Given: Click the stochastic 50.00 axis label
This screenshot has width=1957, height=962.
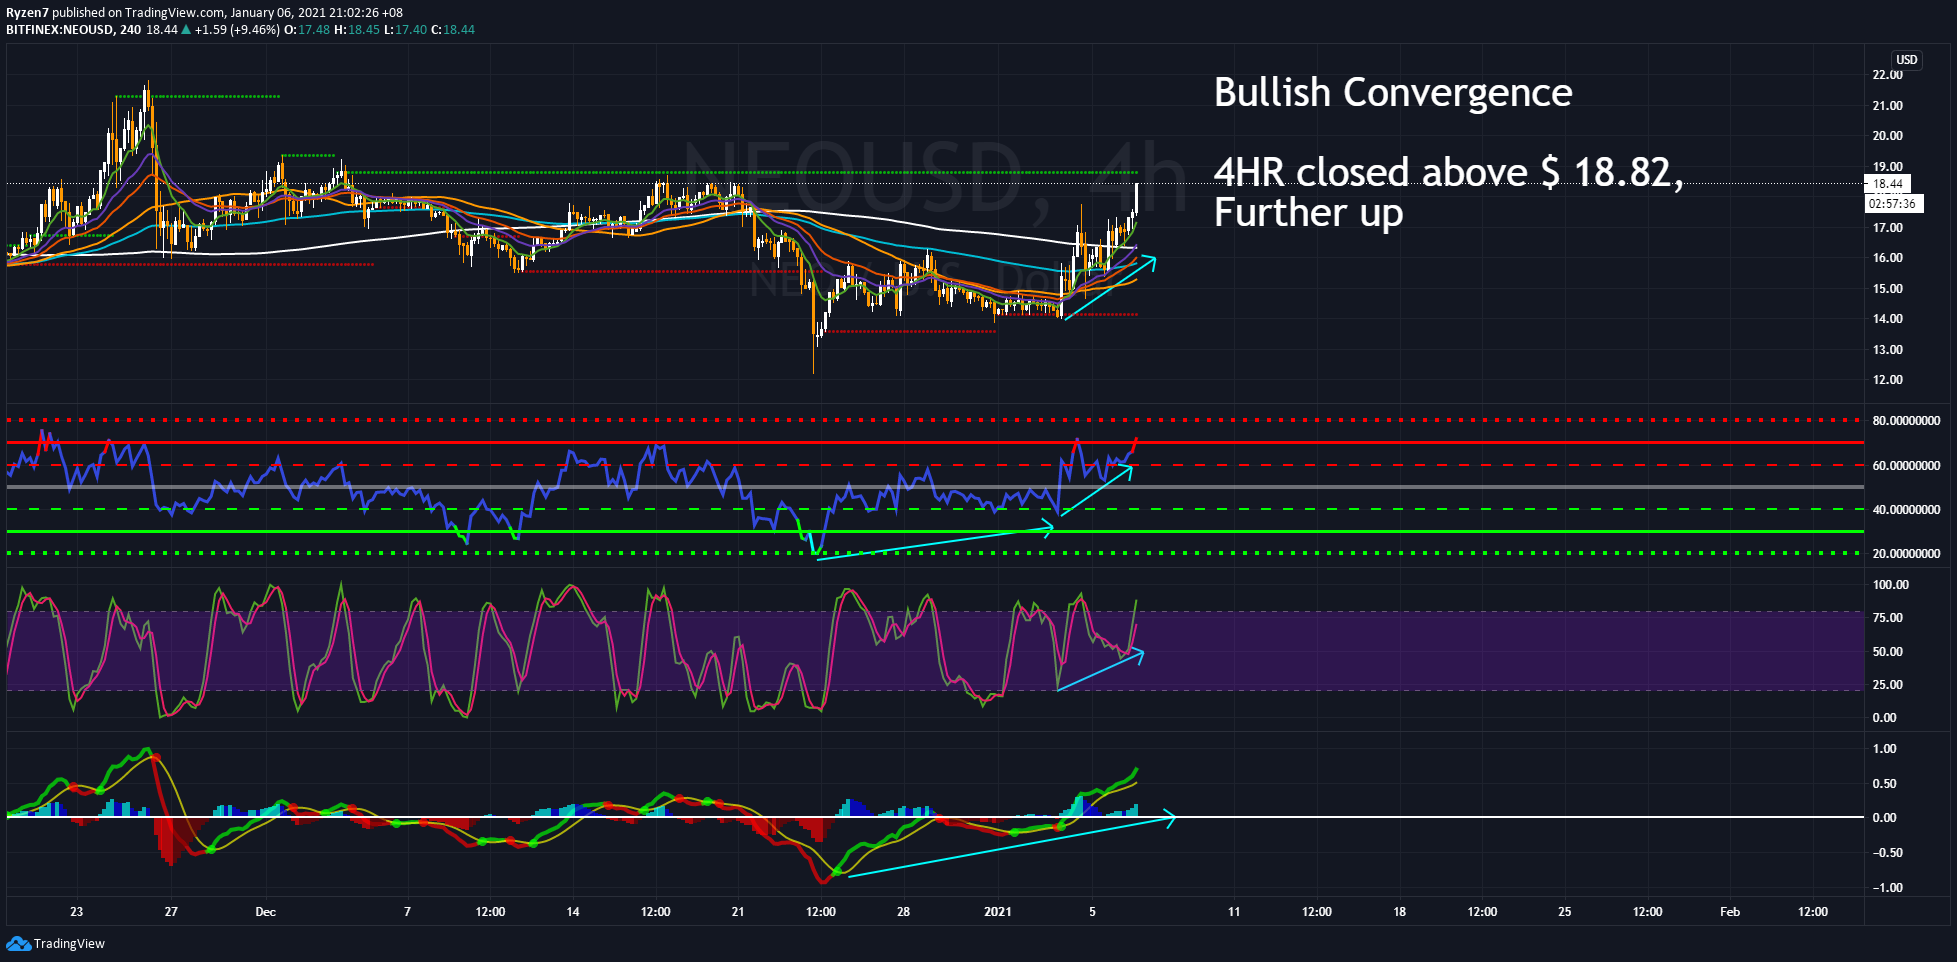Looking at the screenshot, I should pos(1888,652).
